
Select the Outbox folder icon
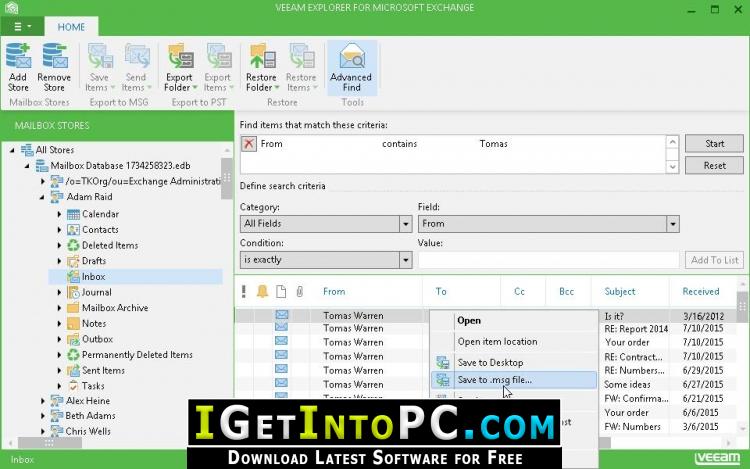click(x=73, y=339)
